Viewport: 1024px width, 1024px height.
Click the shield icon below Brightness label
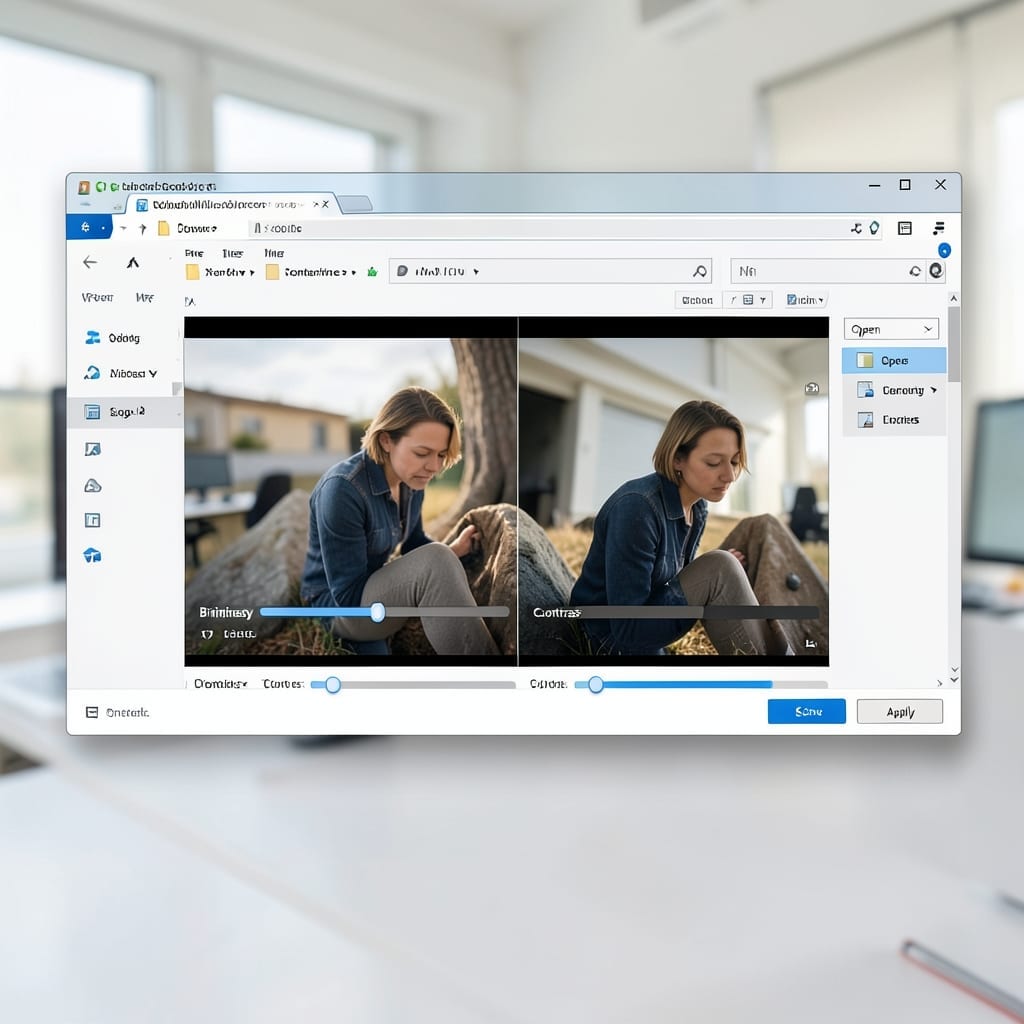tap(207, 634)
